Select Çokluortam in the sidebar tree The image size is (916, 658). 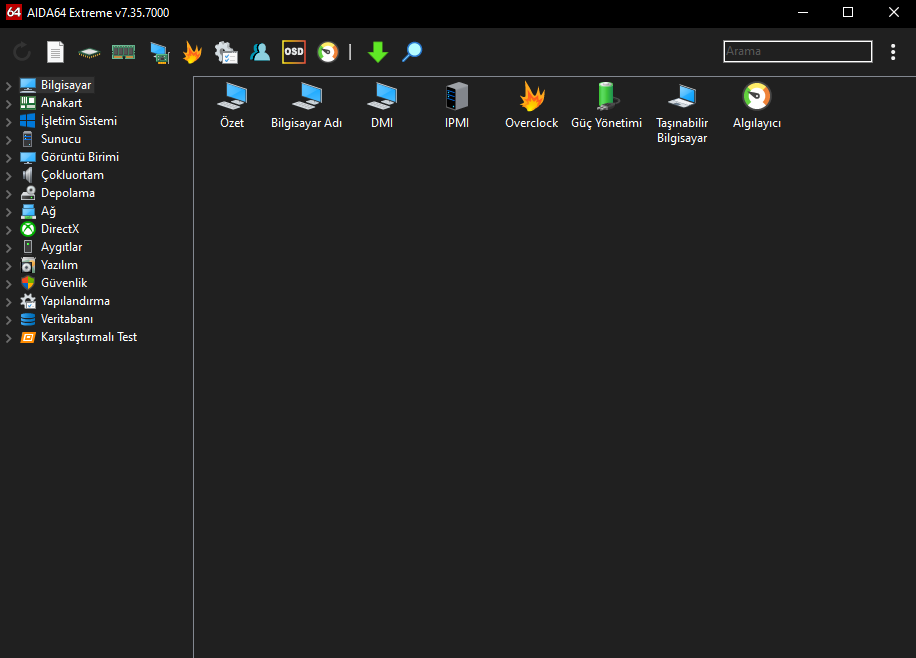click(x=72, y=175)
